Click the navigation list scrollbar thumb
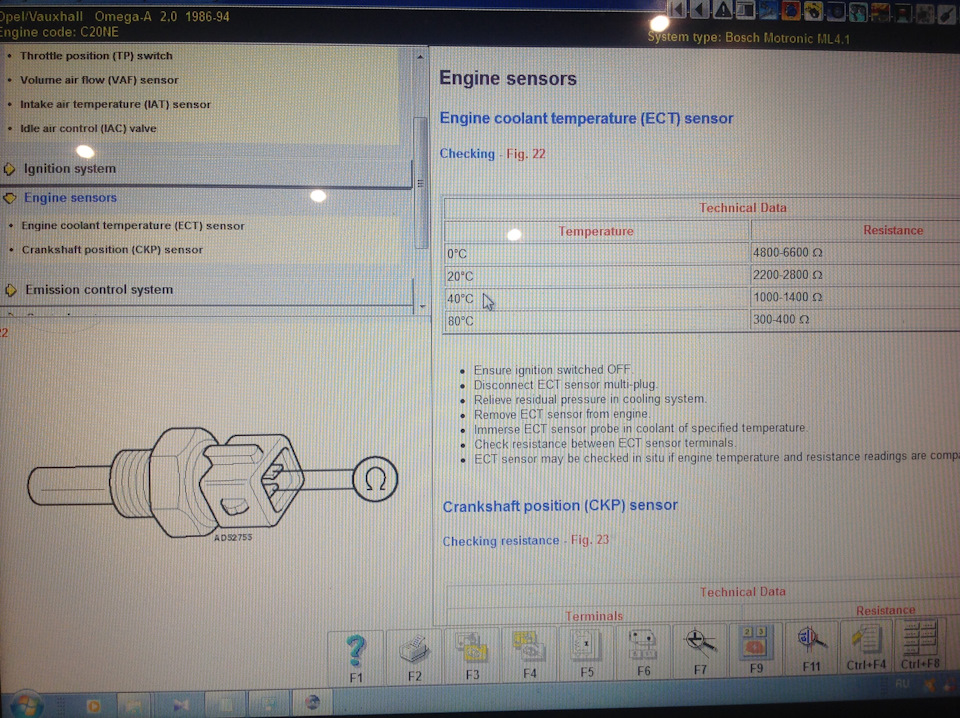The height and width of the screenshot is (718, 960). click(x=421, y=182)
